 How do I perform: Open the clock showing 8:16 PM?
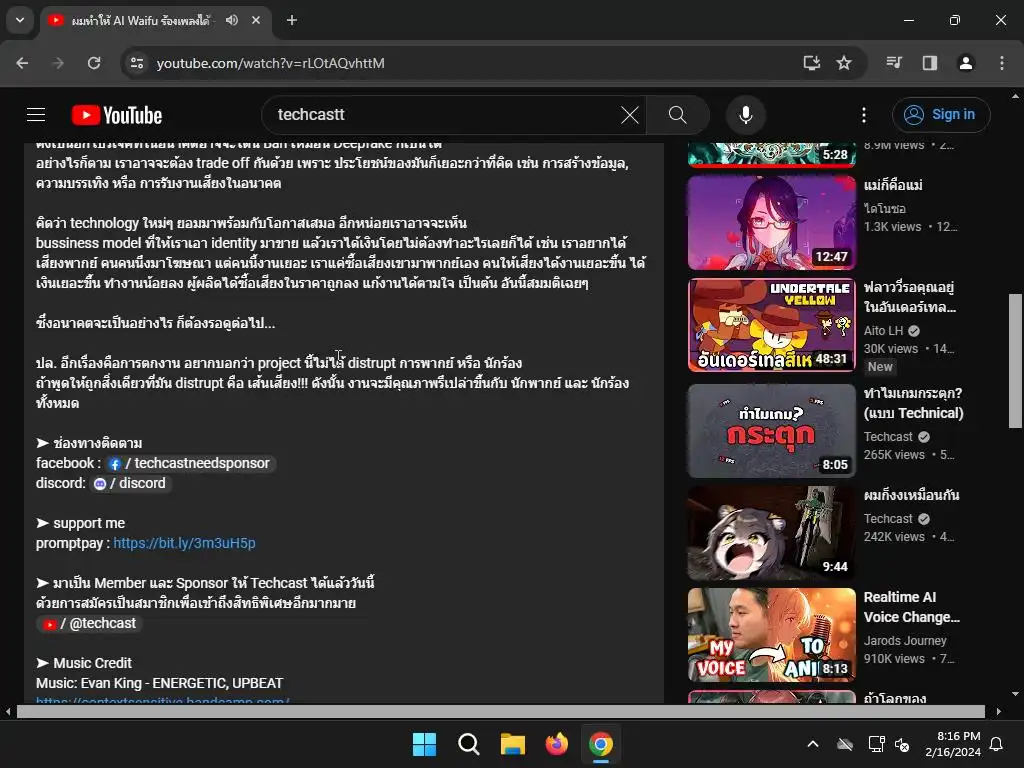tap(953, 744)
